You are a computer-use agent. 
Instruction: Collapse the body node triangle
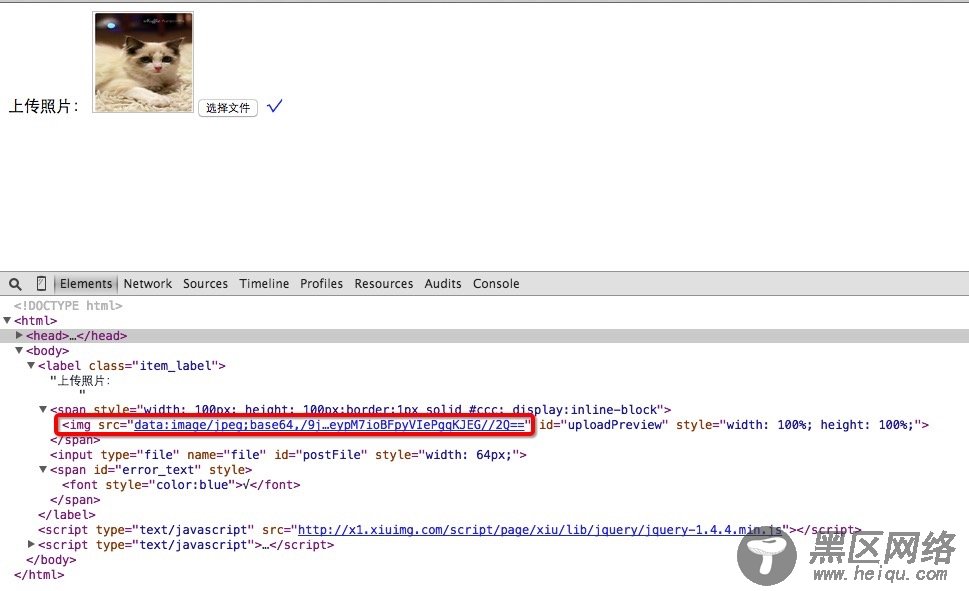pos(19,351)
